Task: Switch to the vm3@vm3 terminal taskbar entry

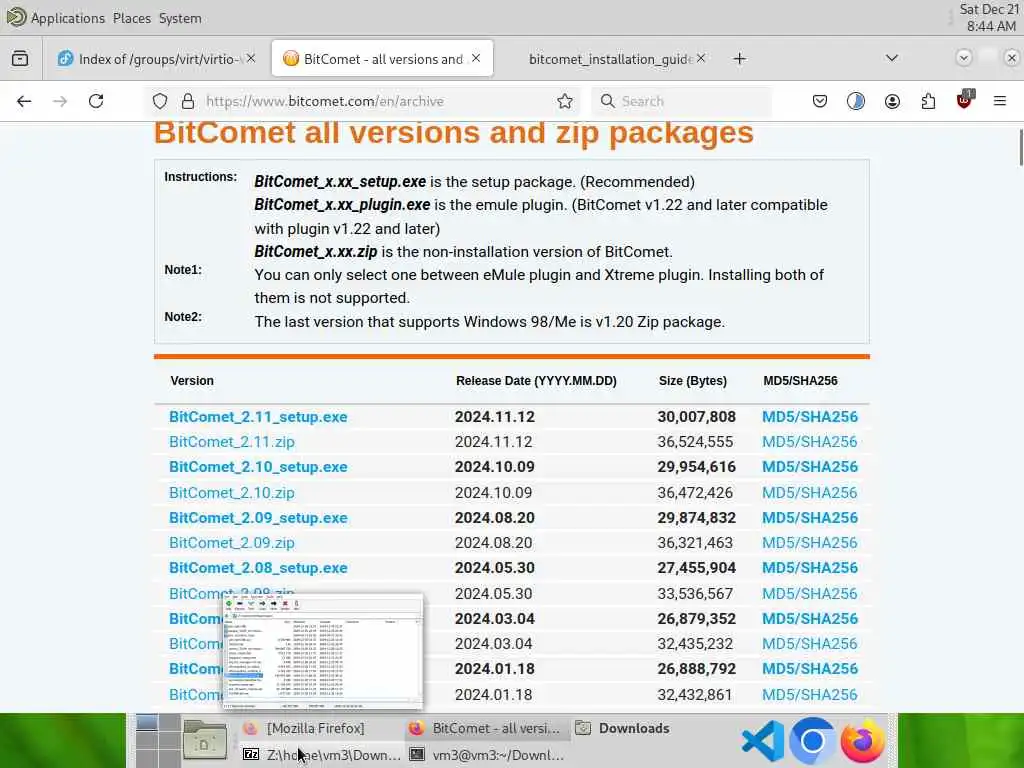Action: (487, 755)
